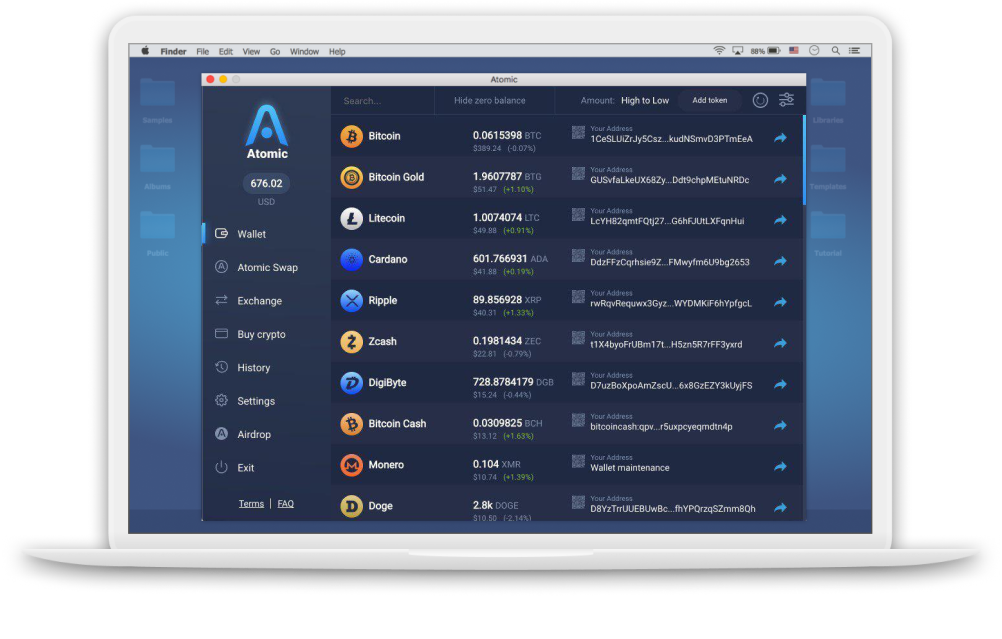
Task: Click the Doge coin icon
Action: tap(351, 506)
